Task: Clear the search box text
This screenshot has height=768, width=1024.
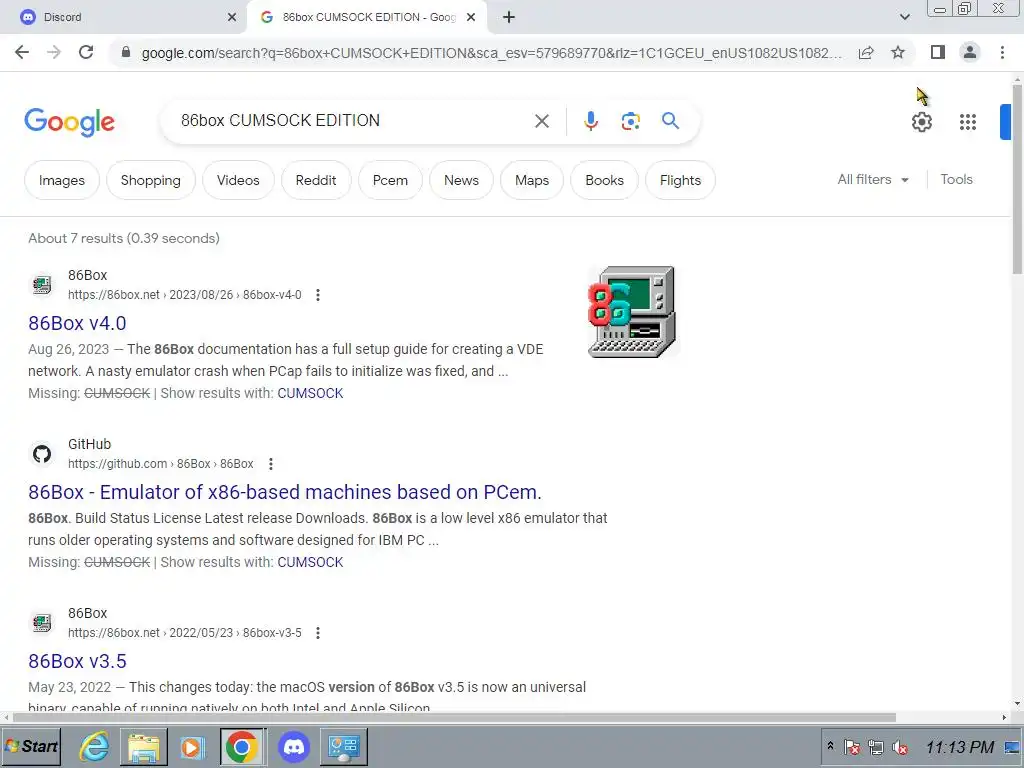Action: click(541, 121)
